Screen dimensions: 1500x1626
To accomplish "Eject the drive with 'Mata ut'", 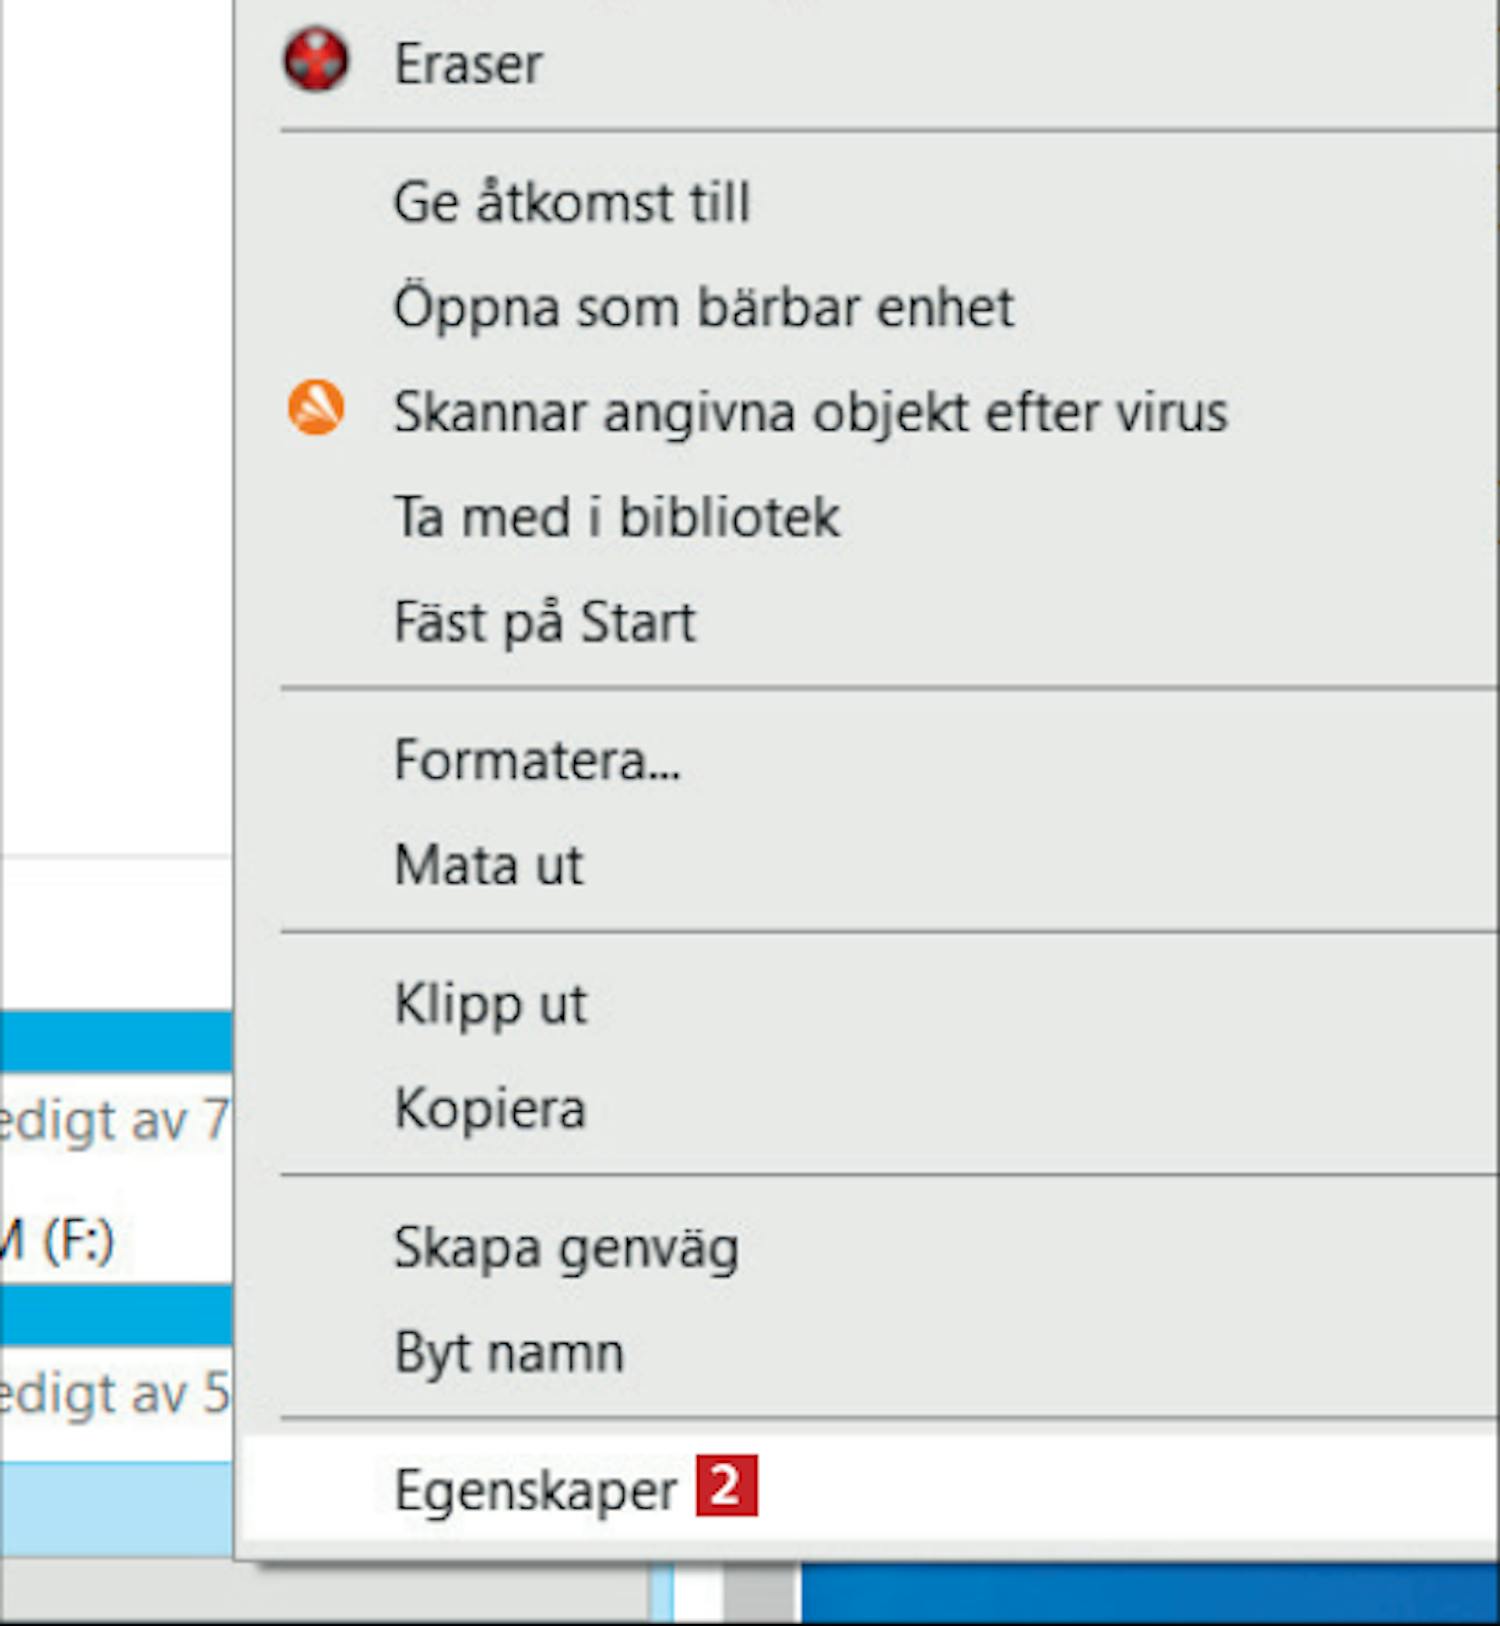I will pos(488,865).
